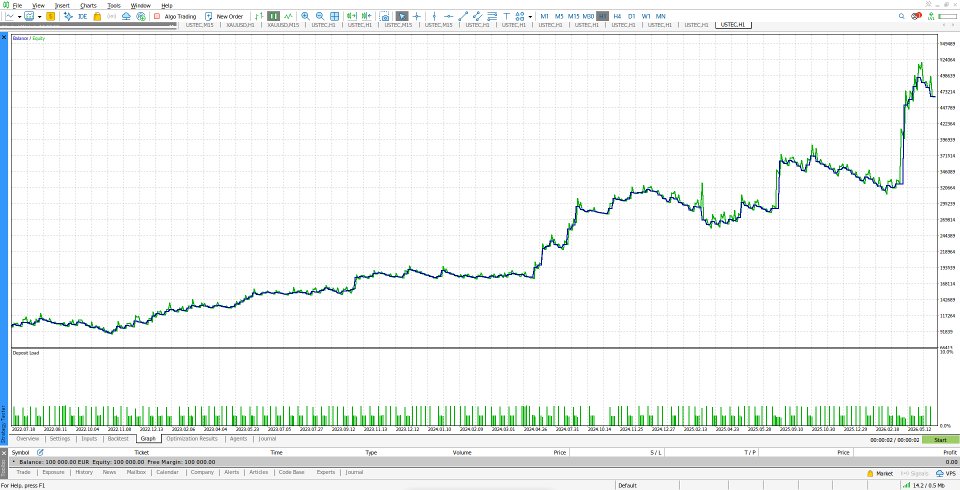Select the text label tool
The height and width of the screenshot is (490, 960).
(506, 16)
